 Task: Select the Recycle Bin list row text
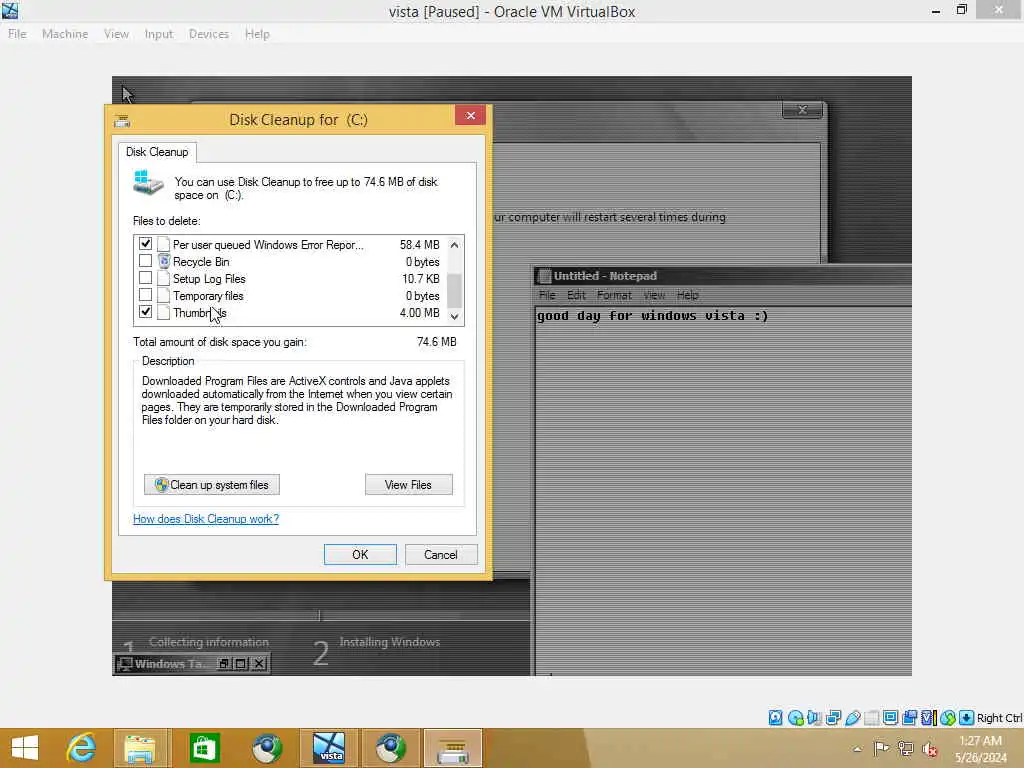201,261
